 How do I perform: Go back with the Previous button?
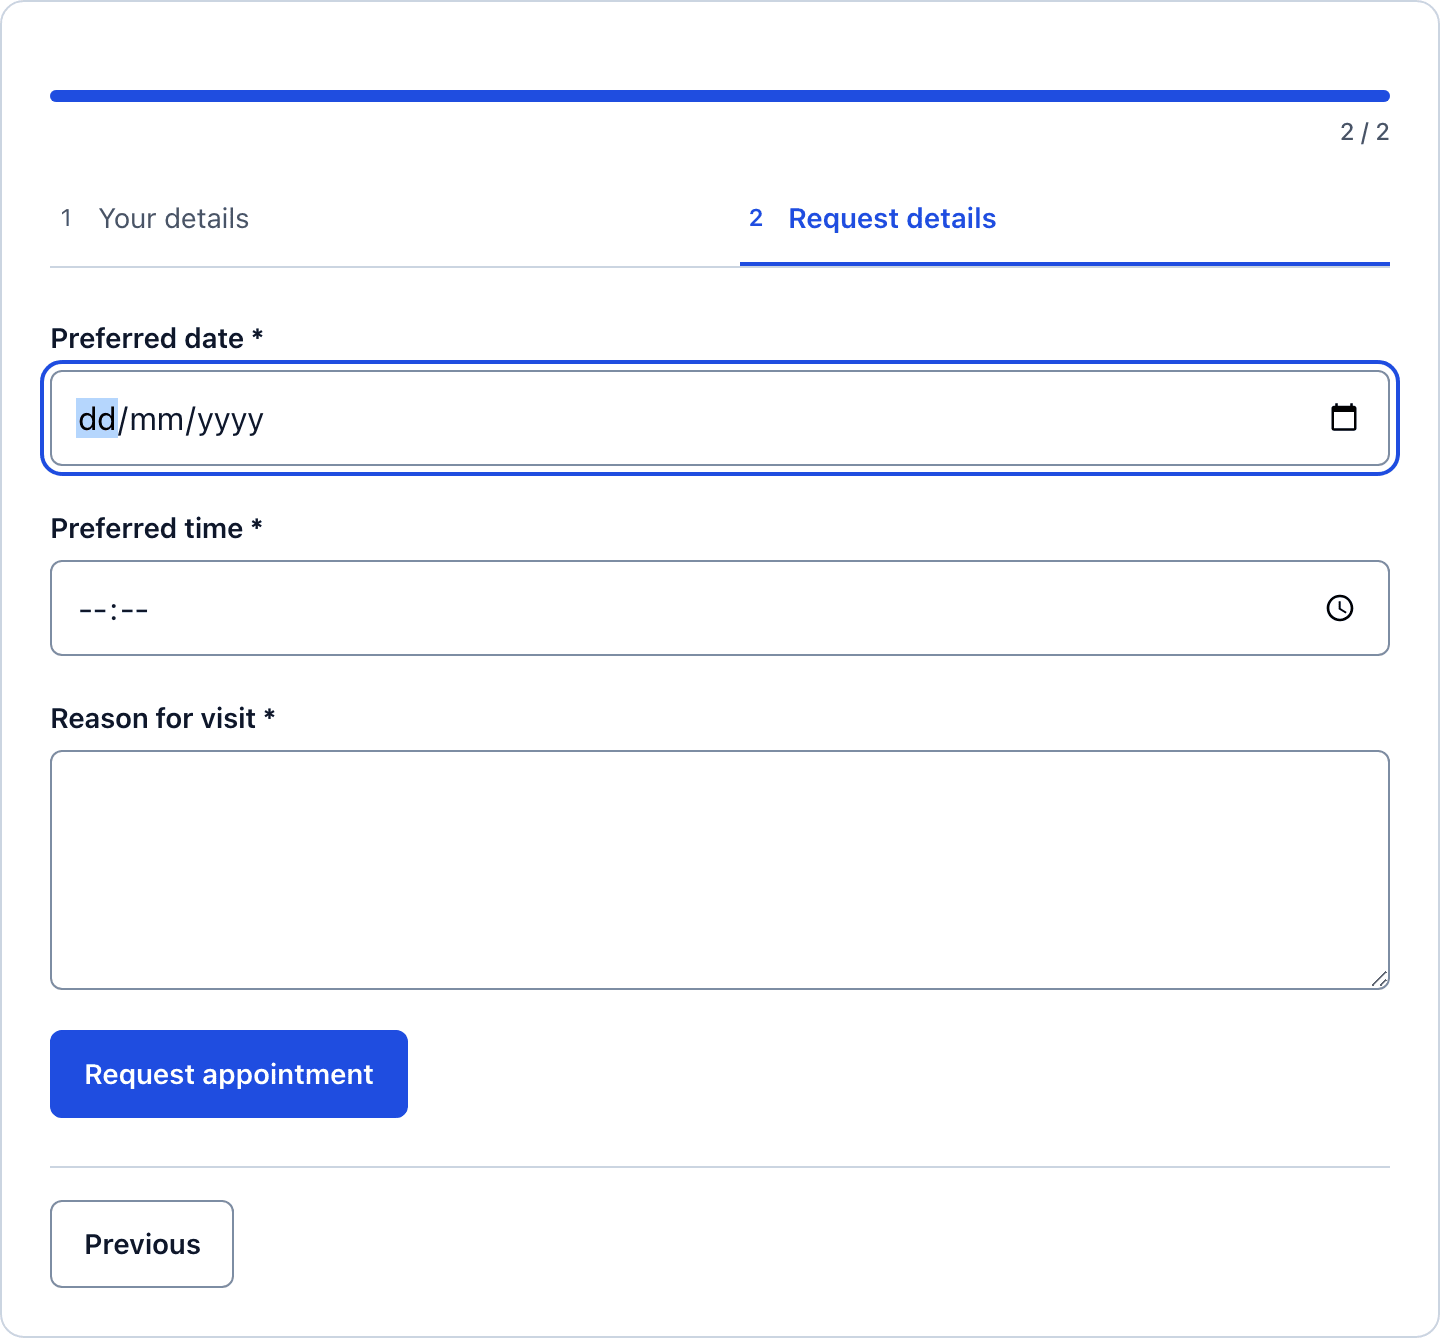click(x=142, y=1244)
